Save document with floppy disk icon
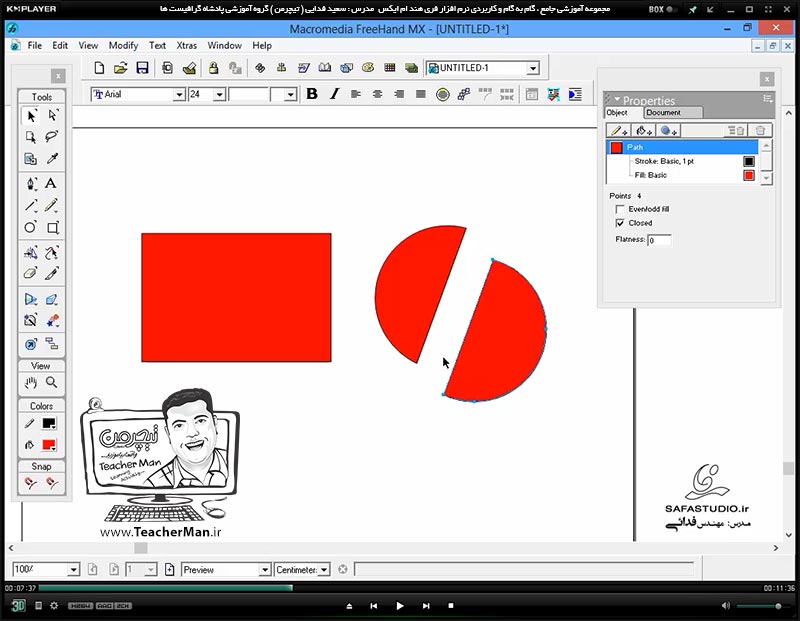The width and height of the screenshot is (800, 621). 142,68
